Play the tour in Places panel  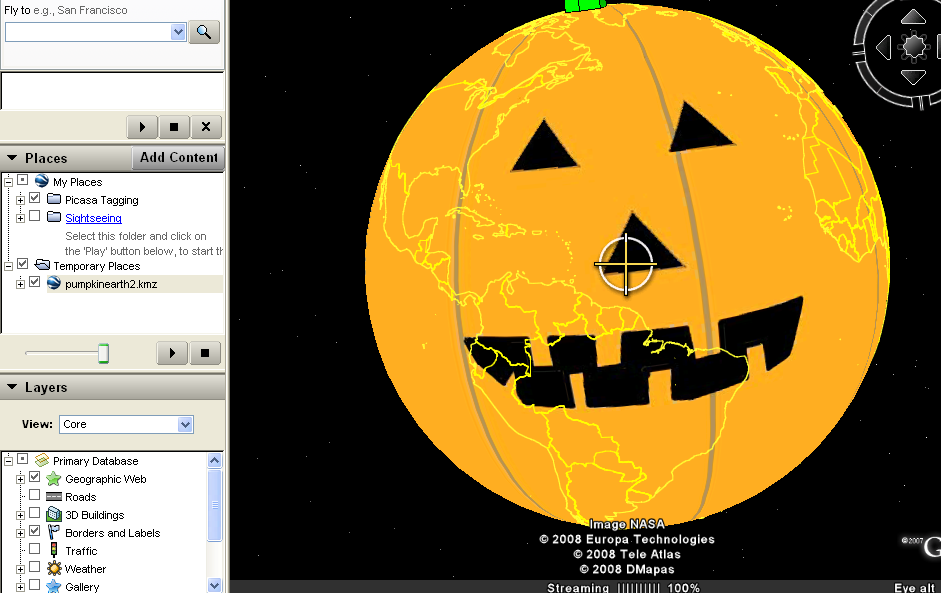pos(172,353)
